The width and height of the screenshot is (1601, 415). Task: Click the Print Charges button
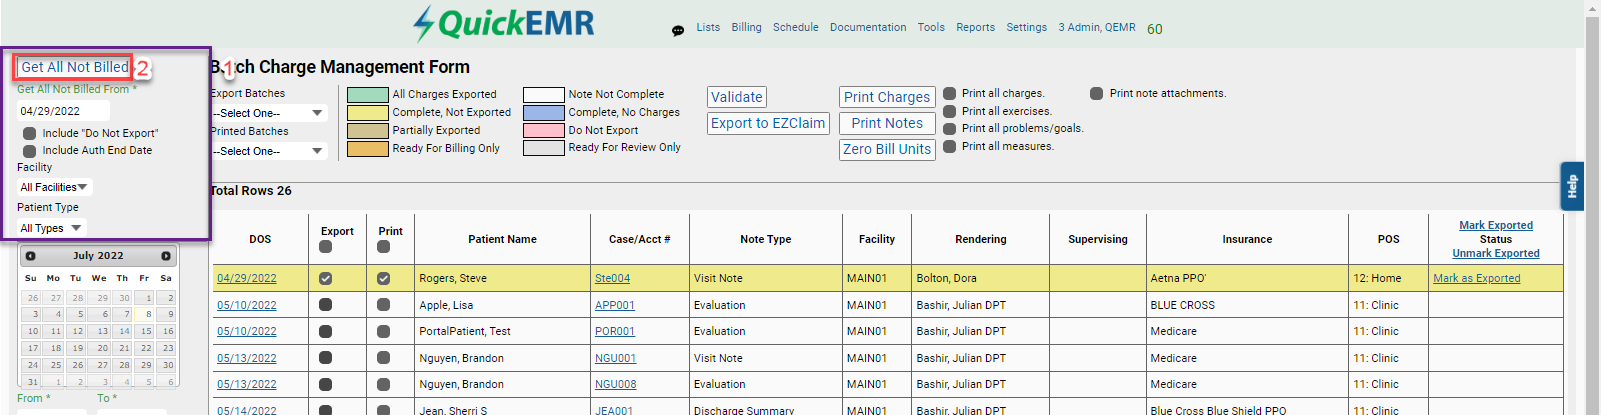887,97
